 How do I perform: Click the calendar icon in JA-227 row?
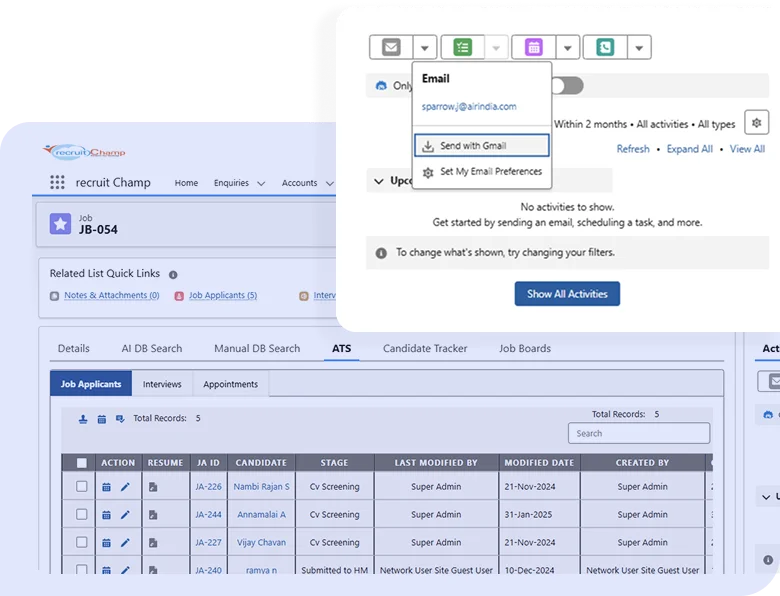[x=106, y=543]
